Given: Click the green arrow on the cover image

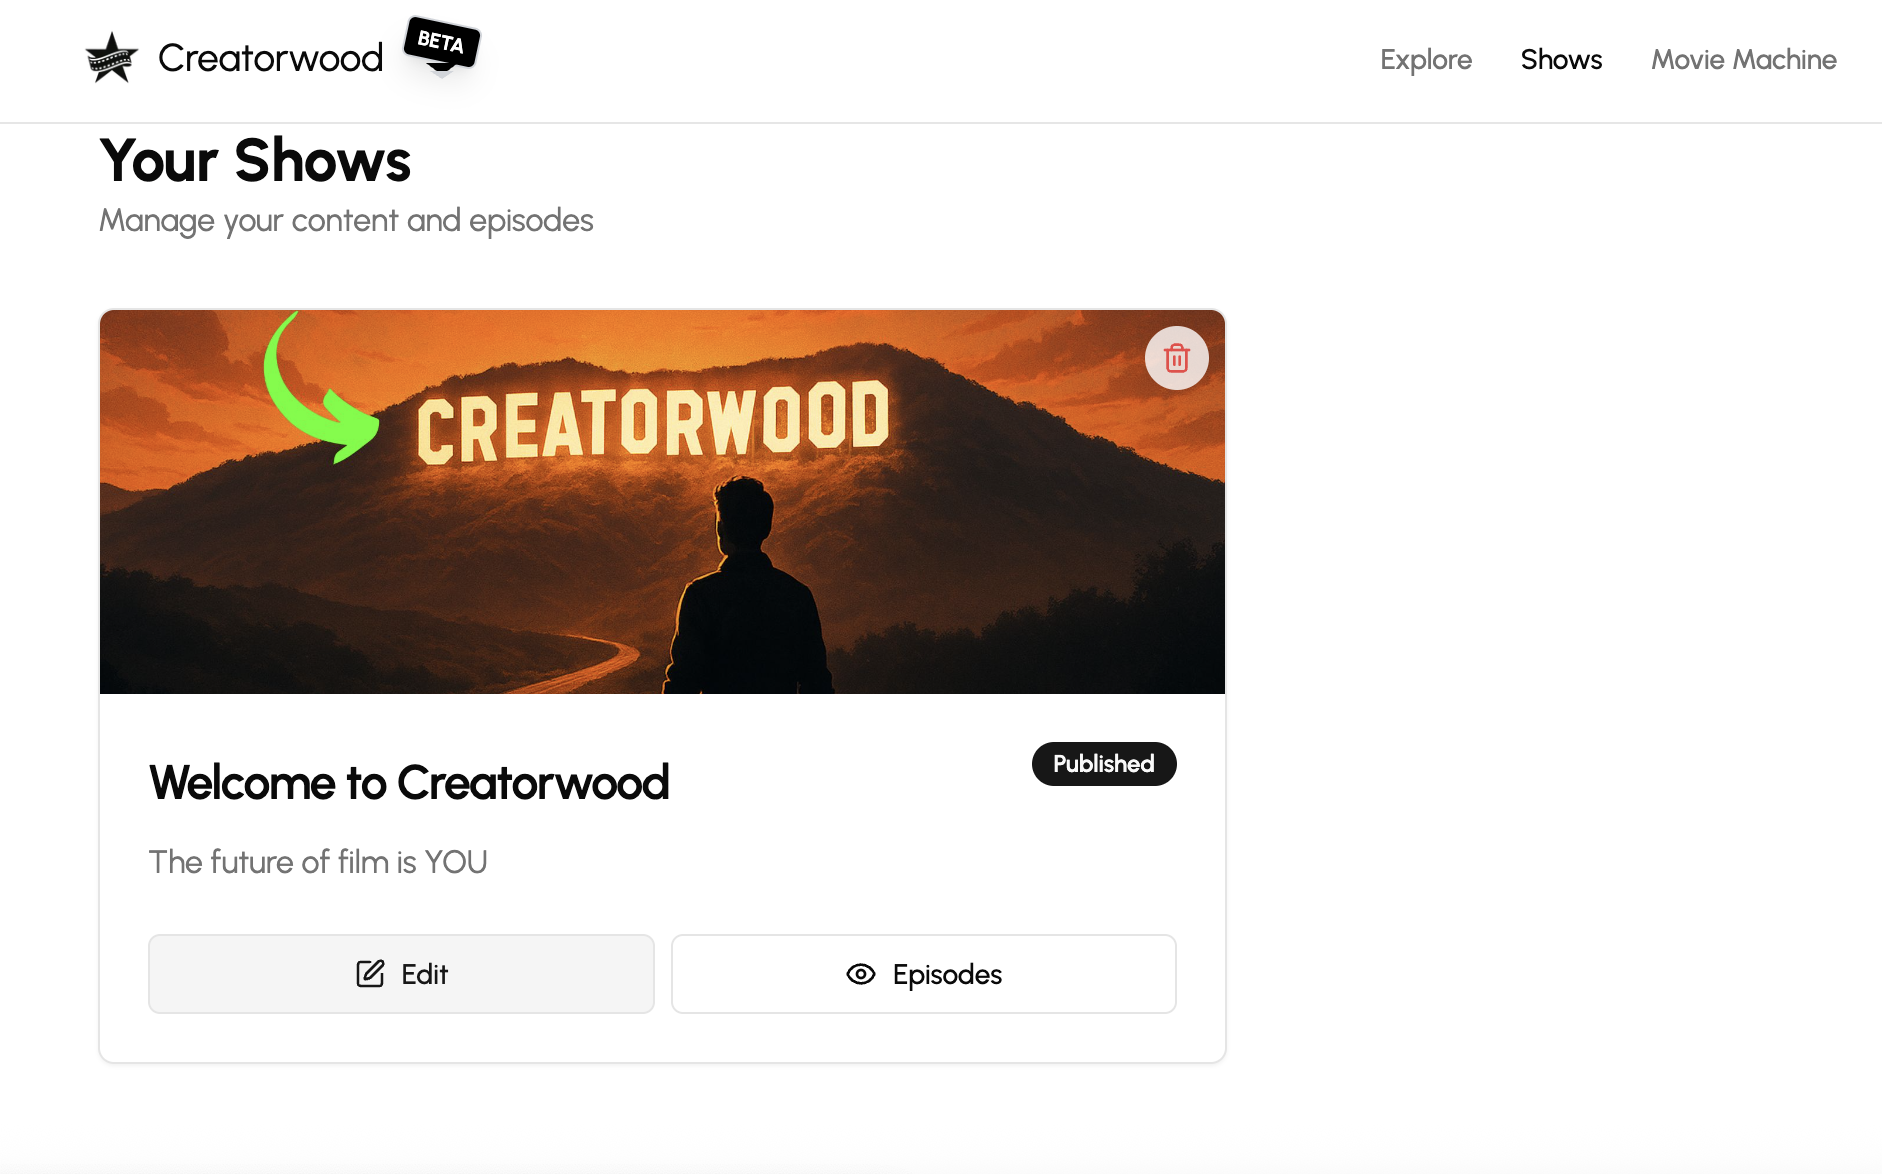Looking at the screenshot, I should [320, 388].
